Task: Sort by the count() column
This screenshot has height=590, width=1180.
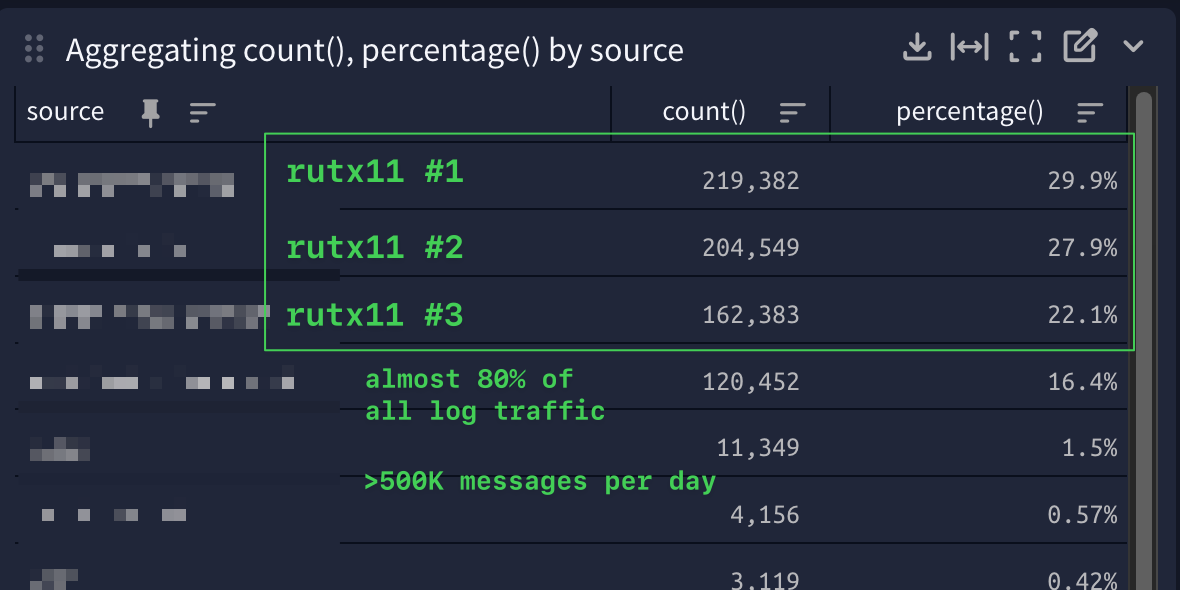Action: click(x=792, y=113)
